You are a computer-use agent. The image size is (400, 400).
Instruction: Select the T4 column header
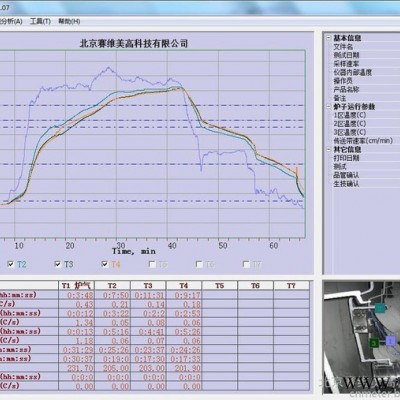tap(184, 285)
